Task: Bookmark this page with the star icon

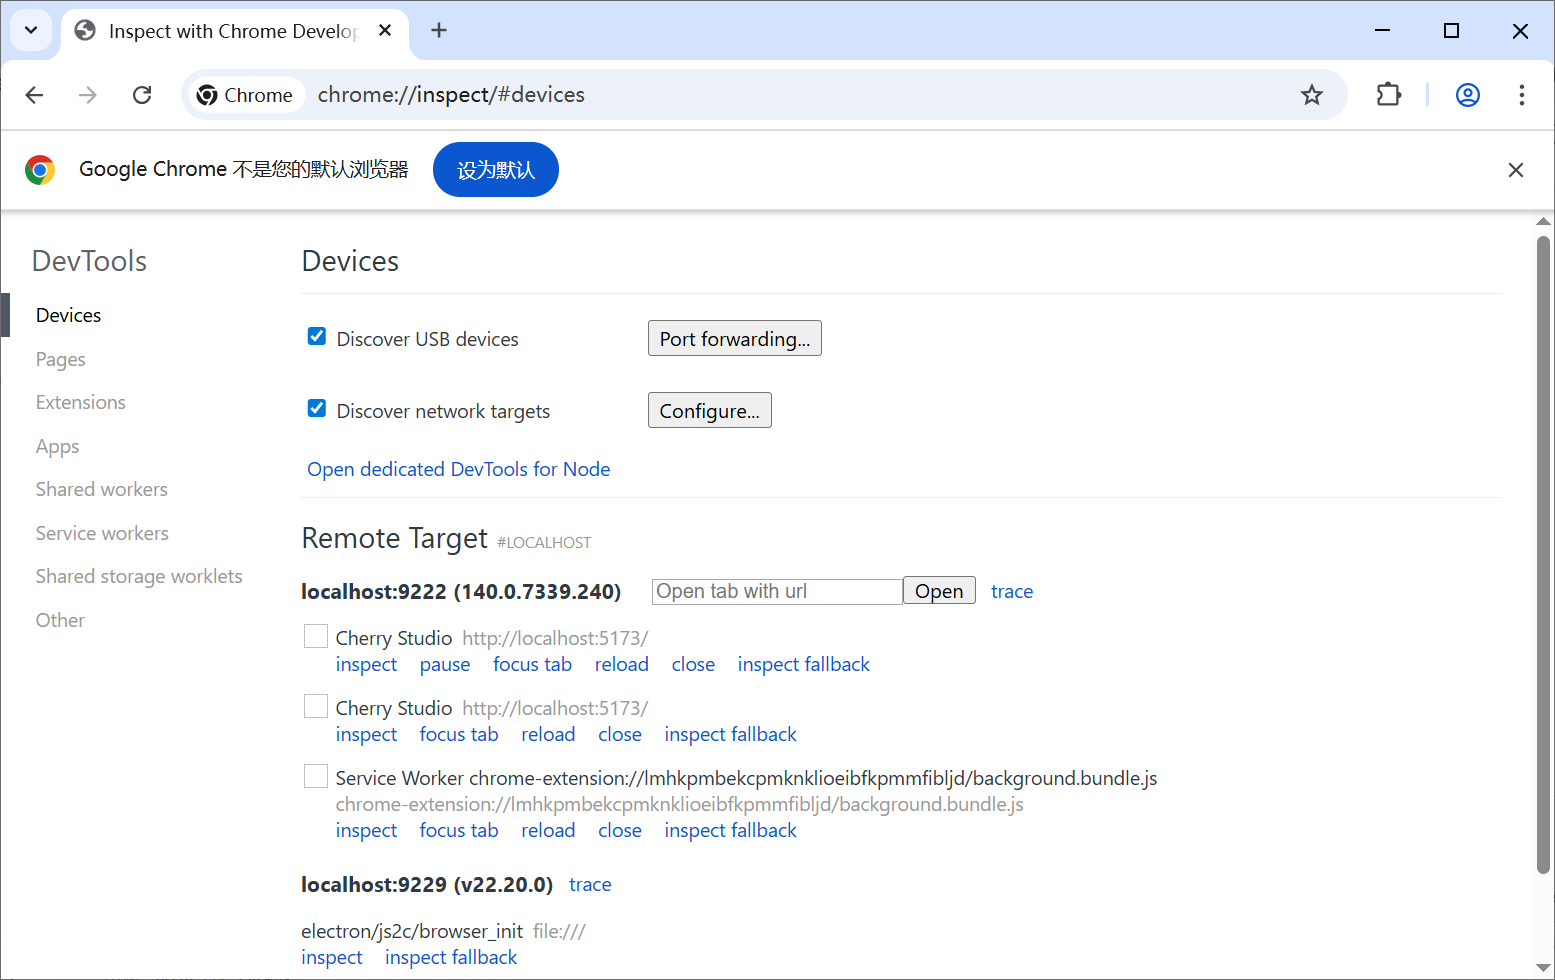Action: point(1311,95)
